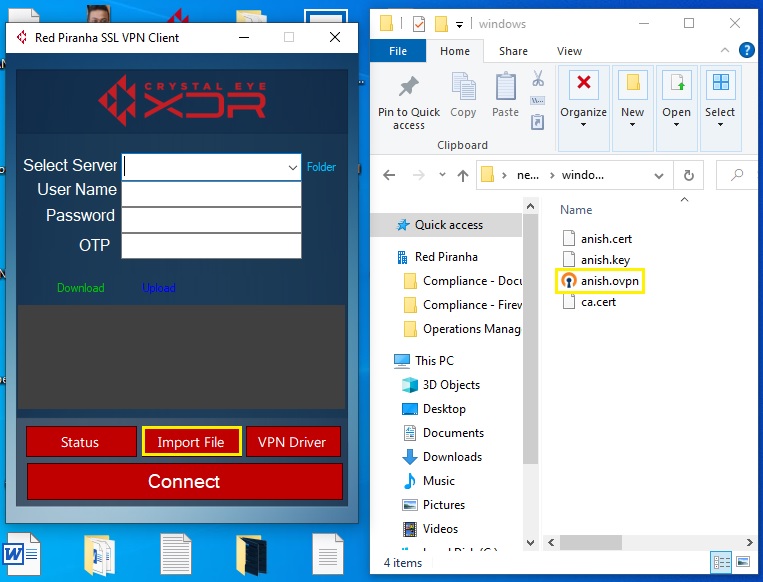Click the horizontal scrollbar thumb in file list
The image size is (763, 582).
point(590,542)
